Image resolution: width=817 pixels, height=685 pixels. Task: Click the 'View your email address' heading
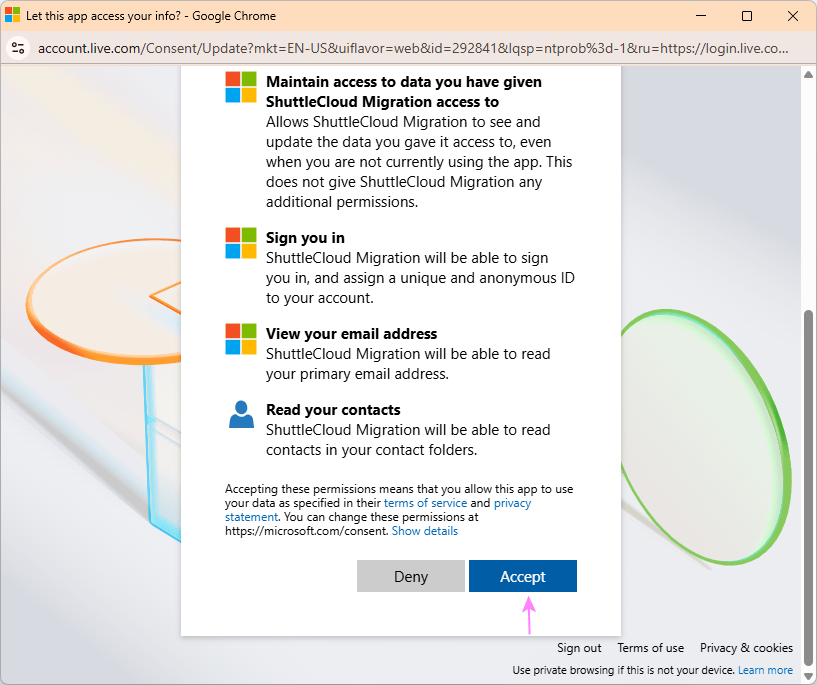pos(352,334)
